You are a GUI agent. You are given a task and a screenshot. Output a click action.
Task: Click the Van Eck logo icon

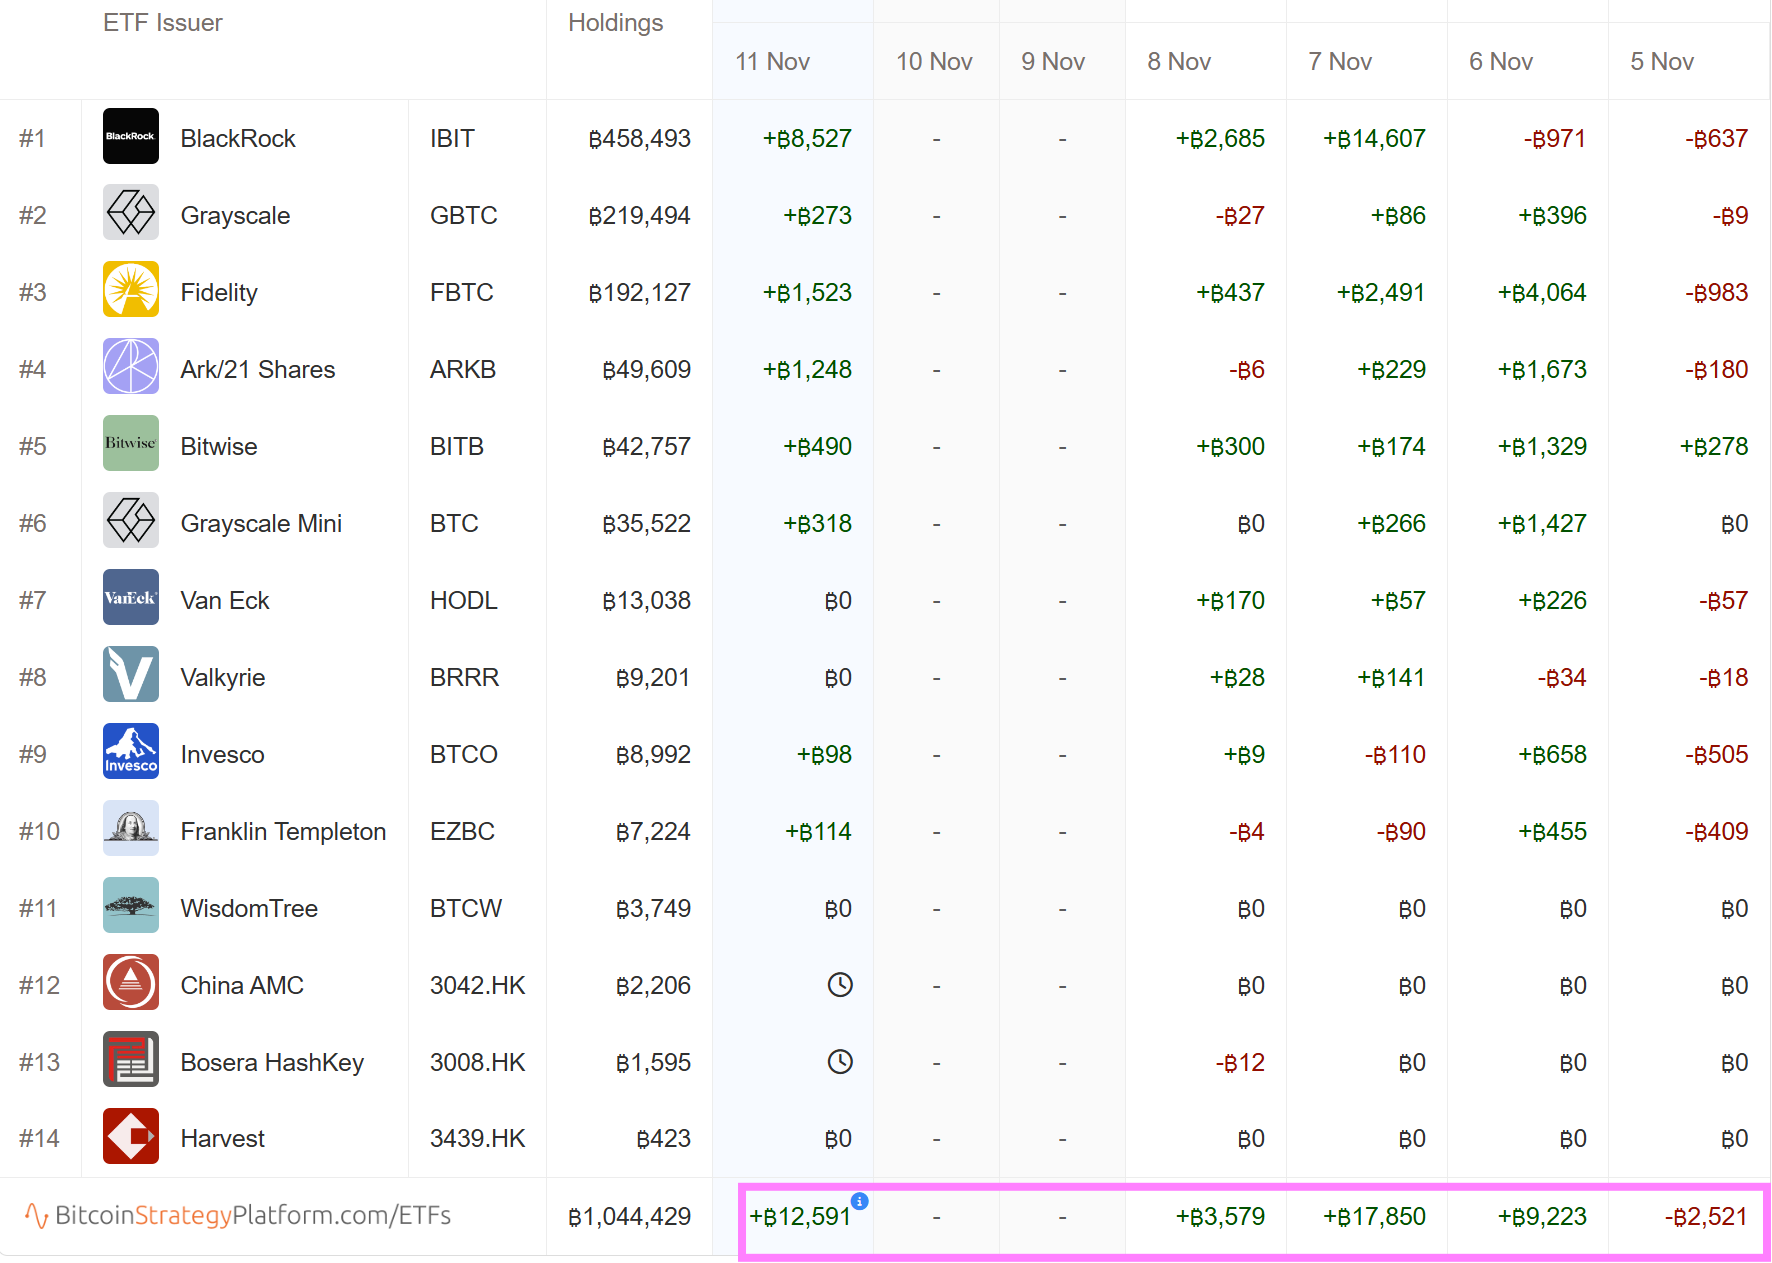tap(130, 598)
